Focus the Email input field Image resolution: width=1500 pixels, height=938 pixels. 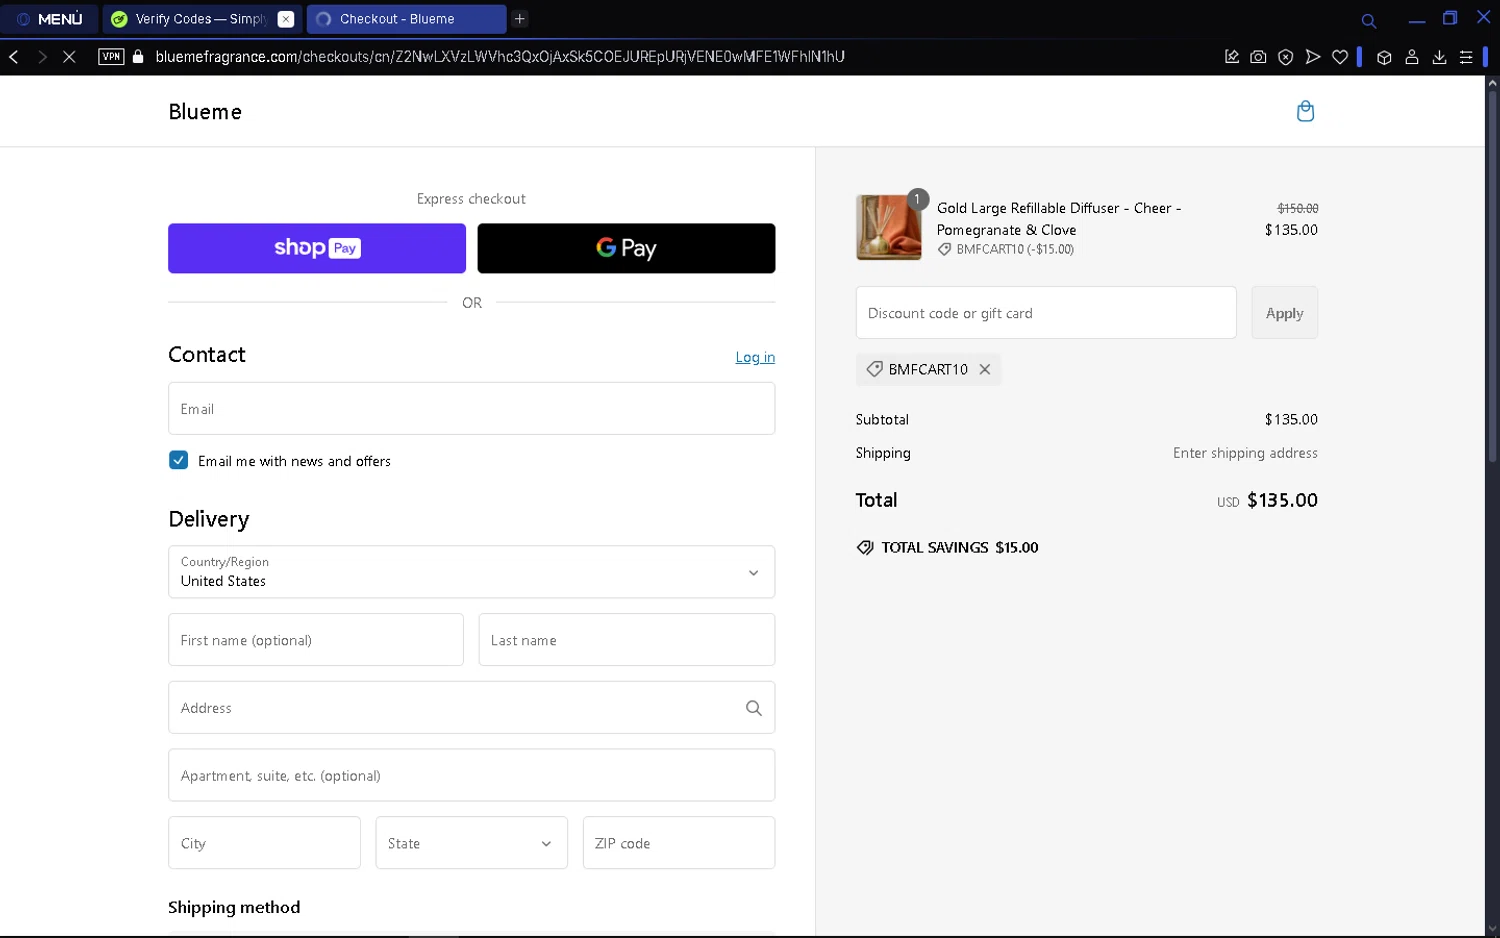pyautogui.click(x=471, y=409)
